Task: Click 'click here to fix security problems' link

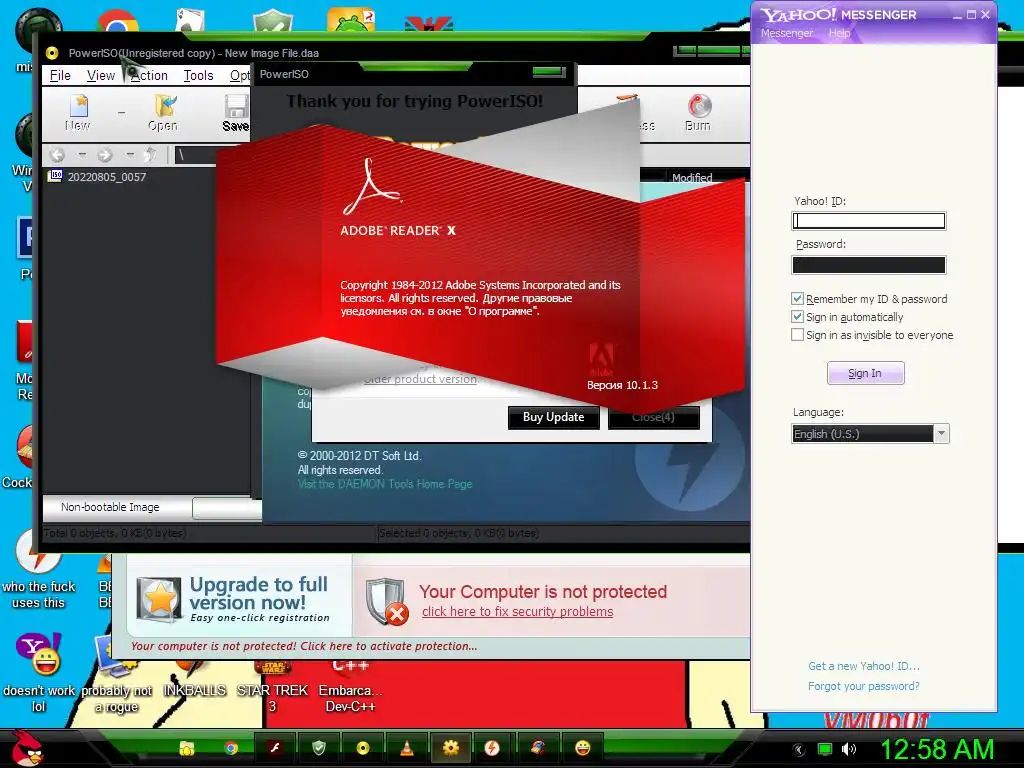Action: (x=517, y=612)
